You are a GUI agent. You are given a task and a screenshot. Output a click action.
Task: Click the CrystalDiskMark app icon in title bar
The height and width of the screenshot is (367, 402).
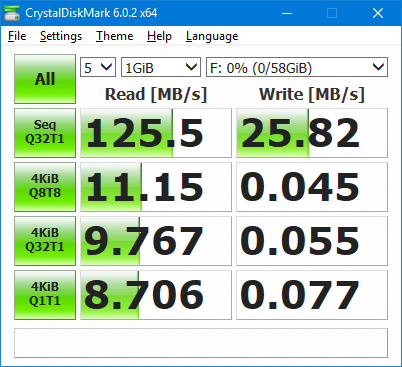click(12, 13)
